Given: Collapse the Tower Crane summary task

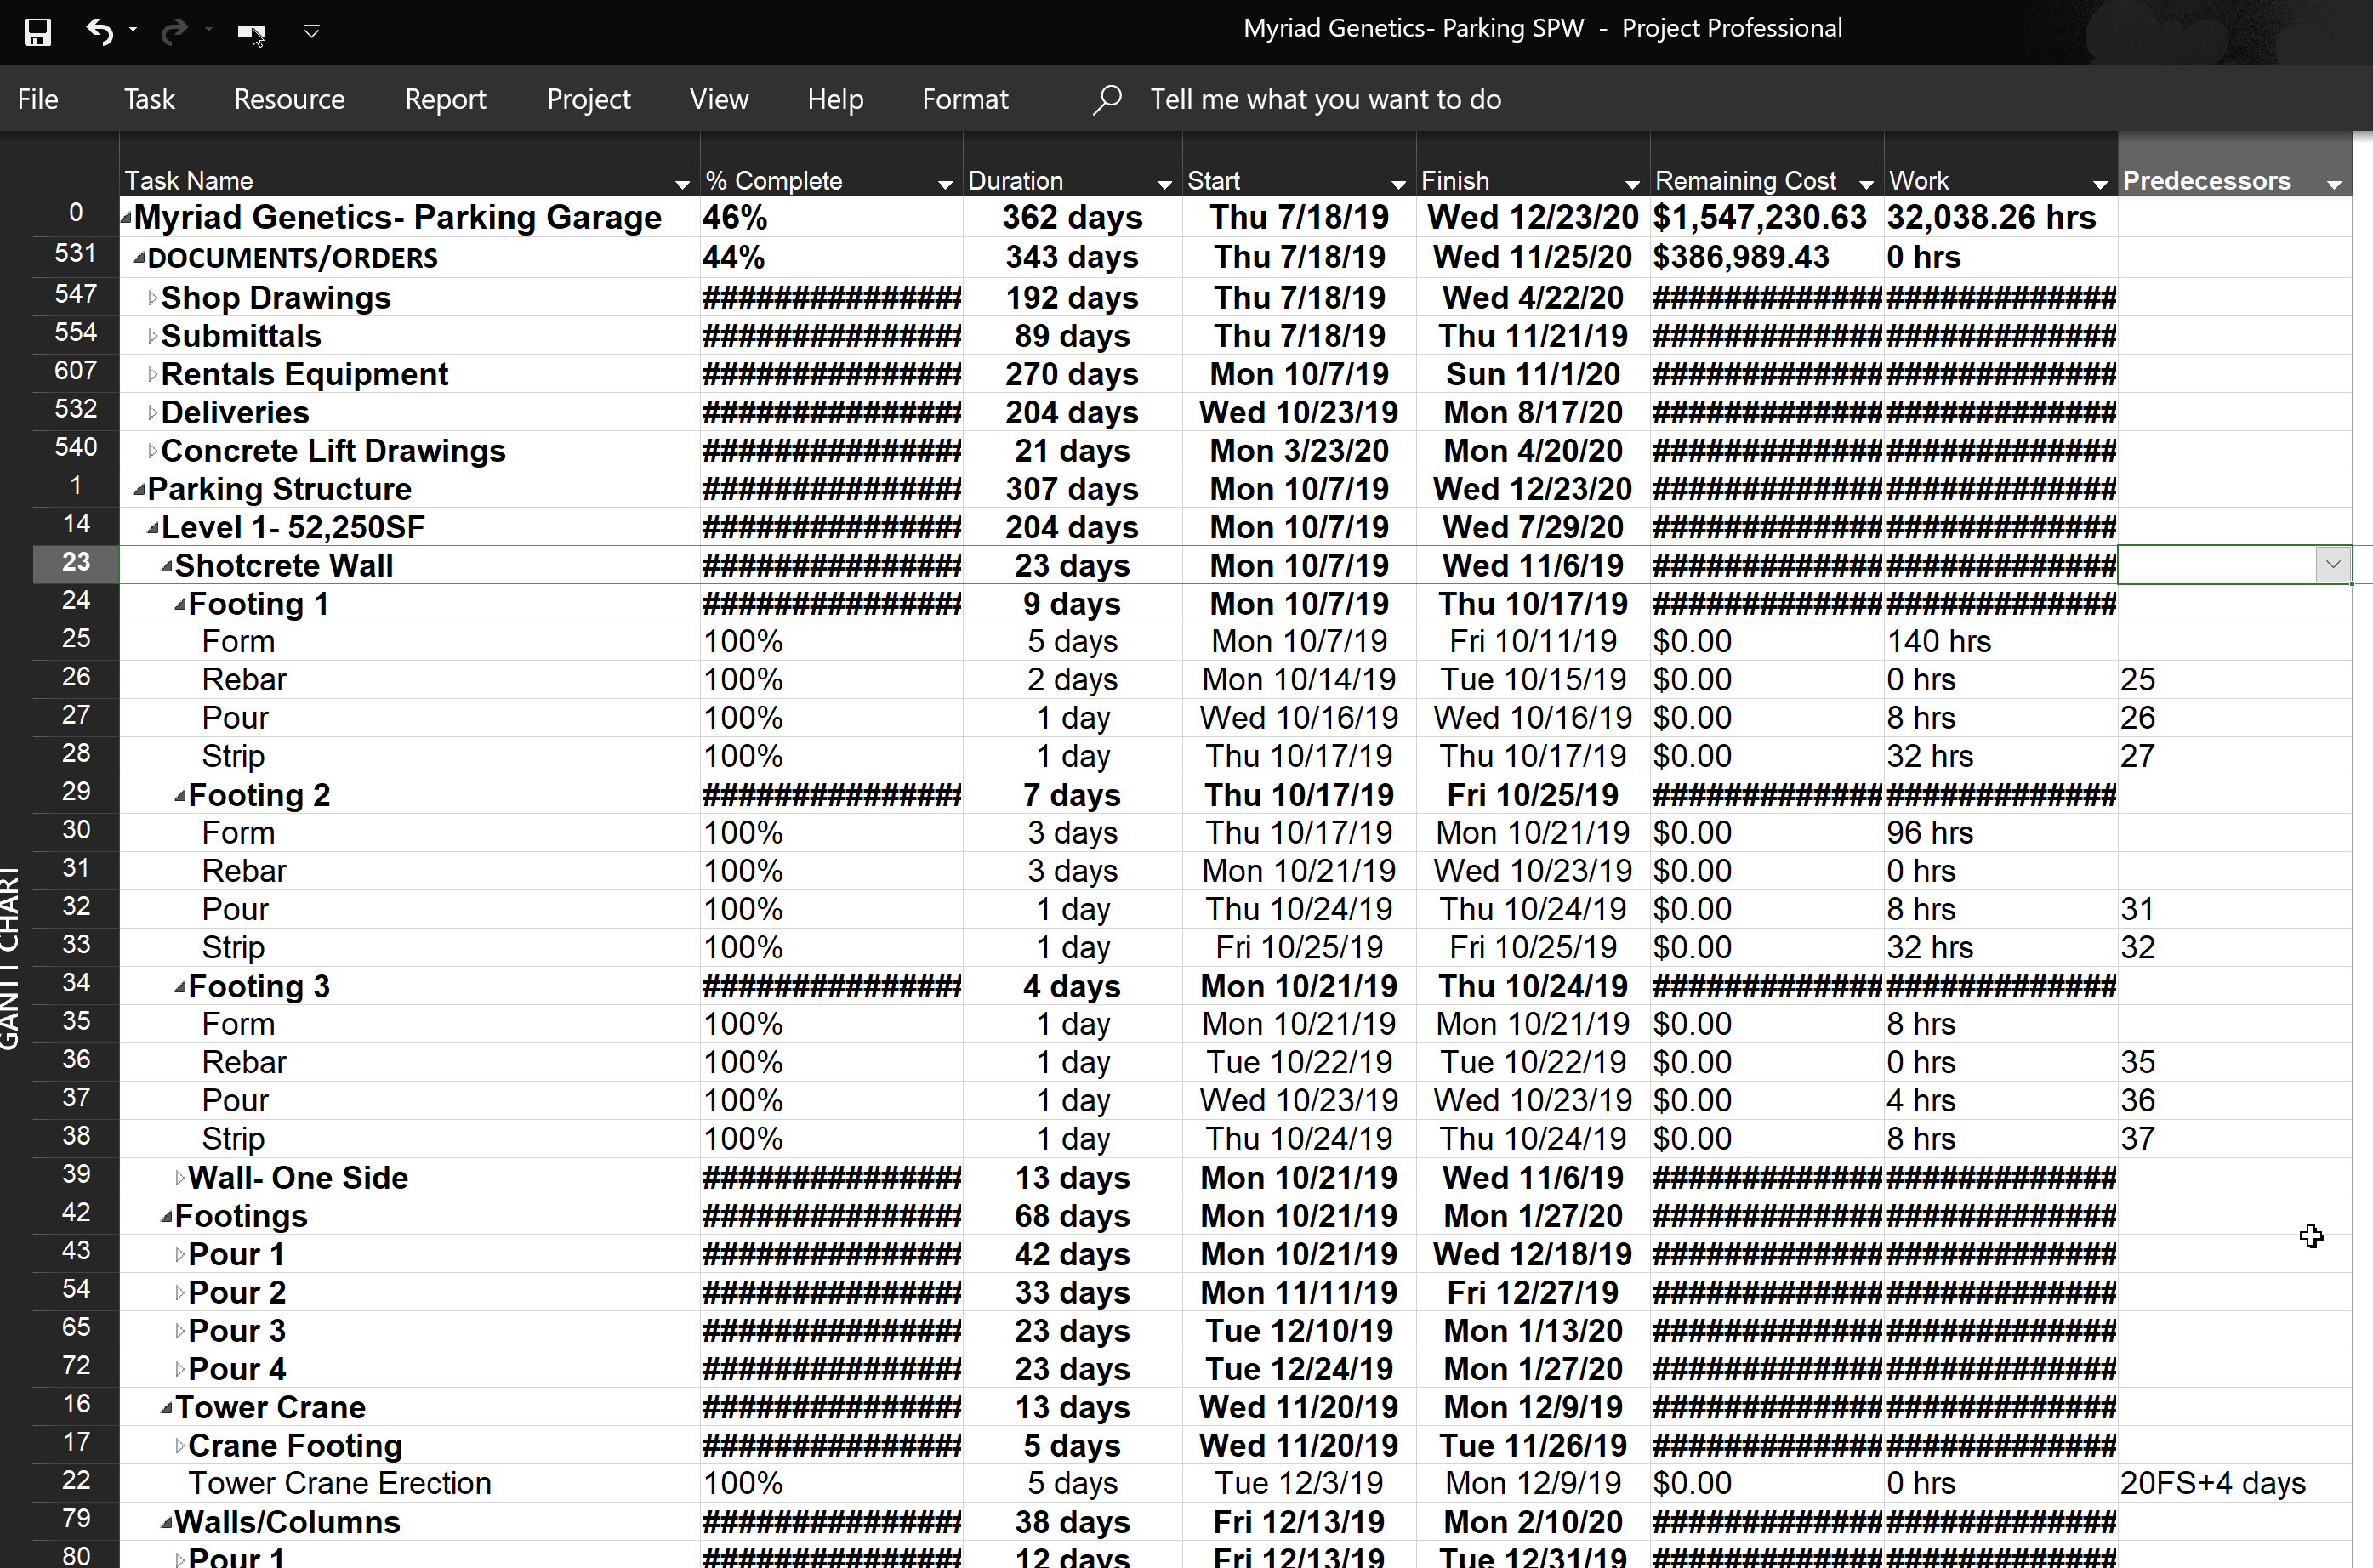Looking at the screenshot, I should [x=167, y=1408].
